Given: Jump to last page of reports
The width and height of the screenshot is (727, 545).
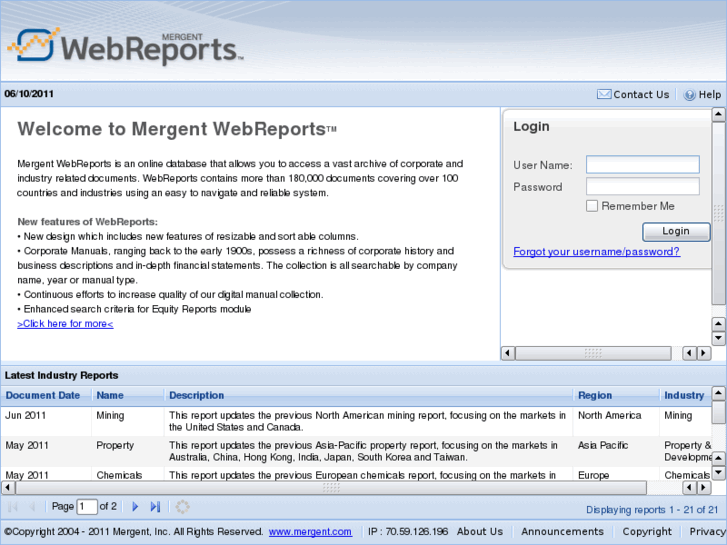Looking at the screenshot, I should coord(155,507).
